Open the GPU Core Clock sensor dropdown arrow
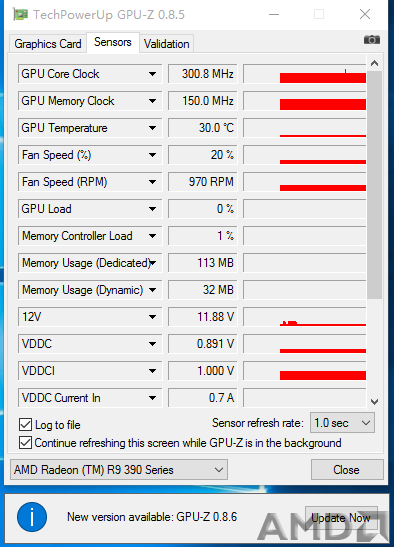394x547 pixels. (152, 74)
